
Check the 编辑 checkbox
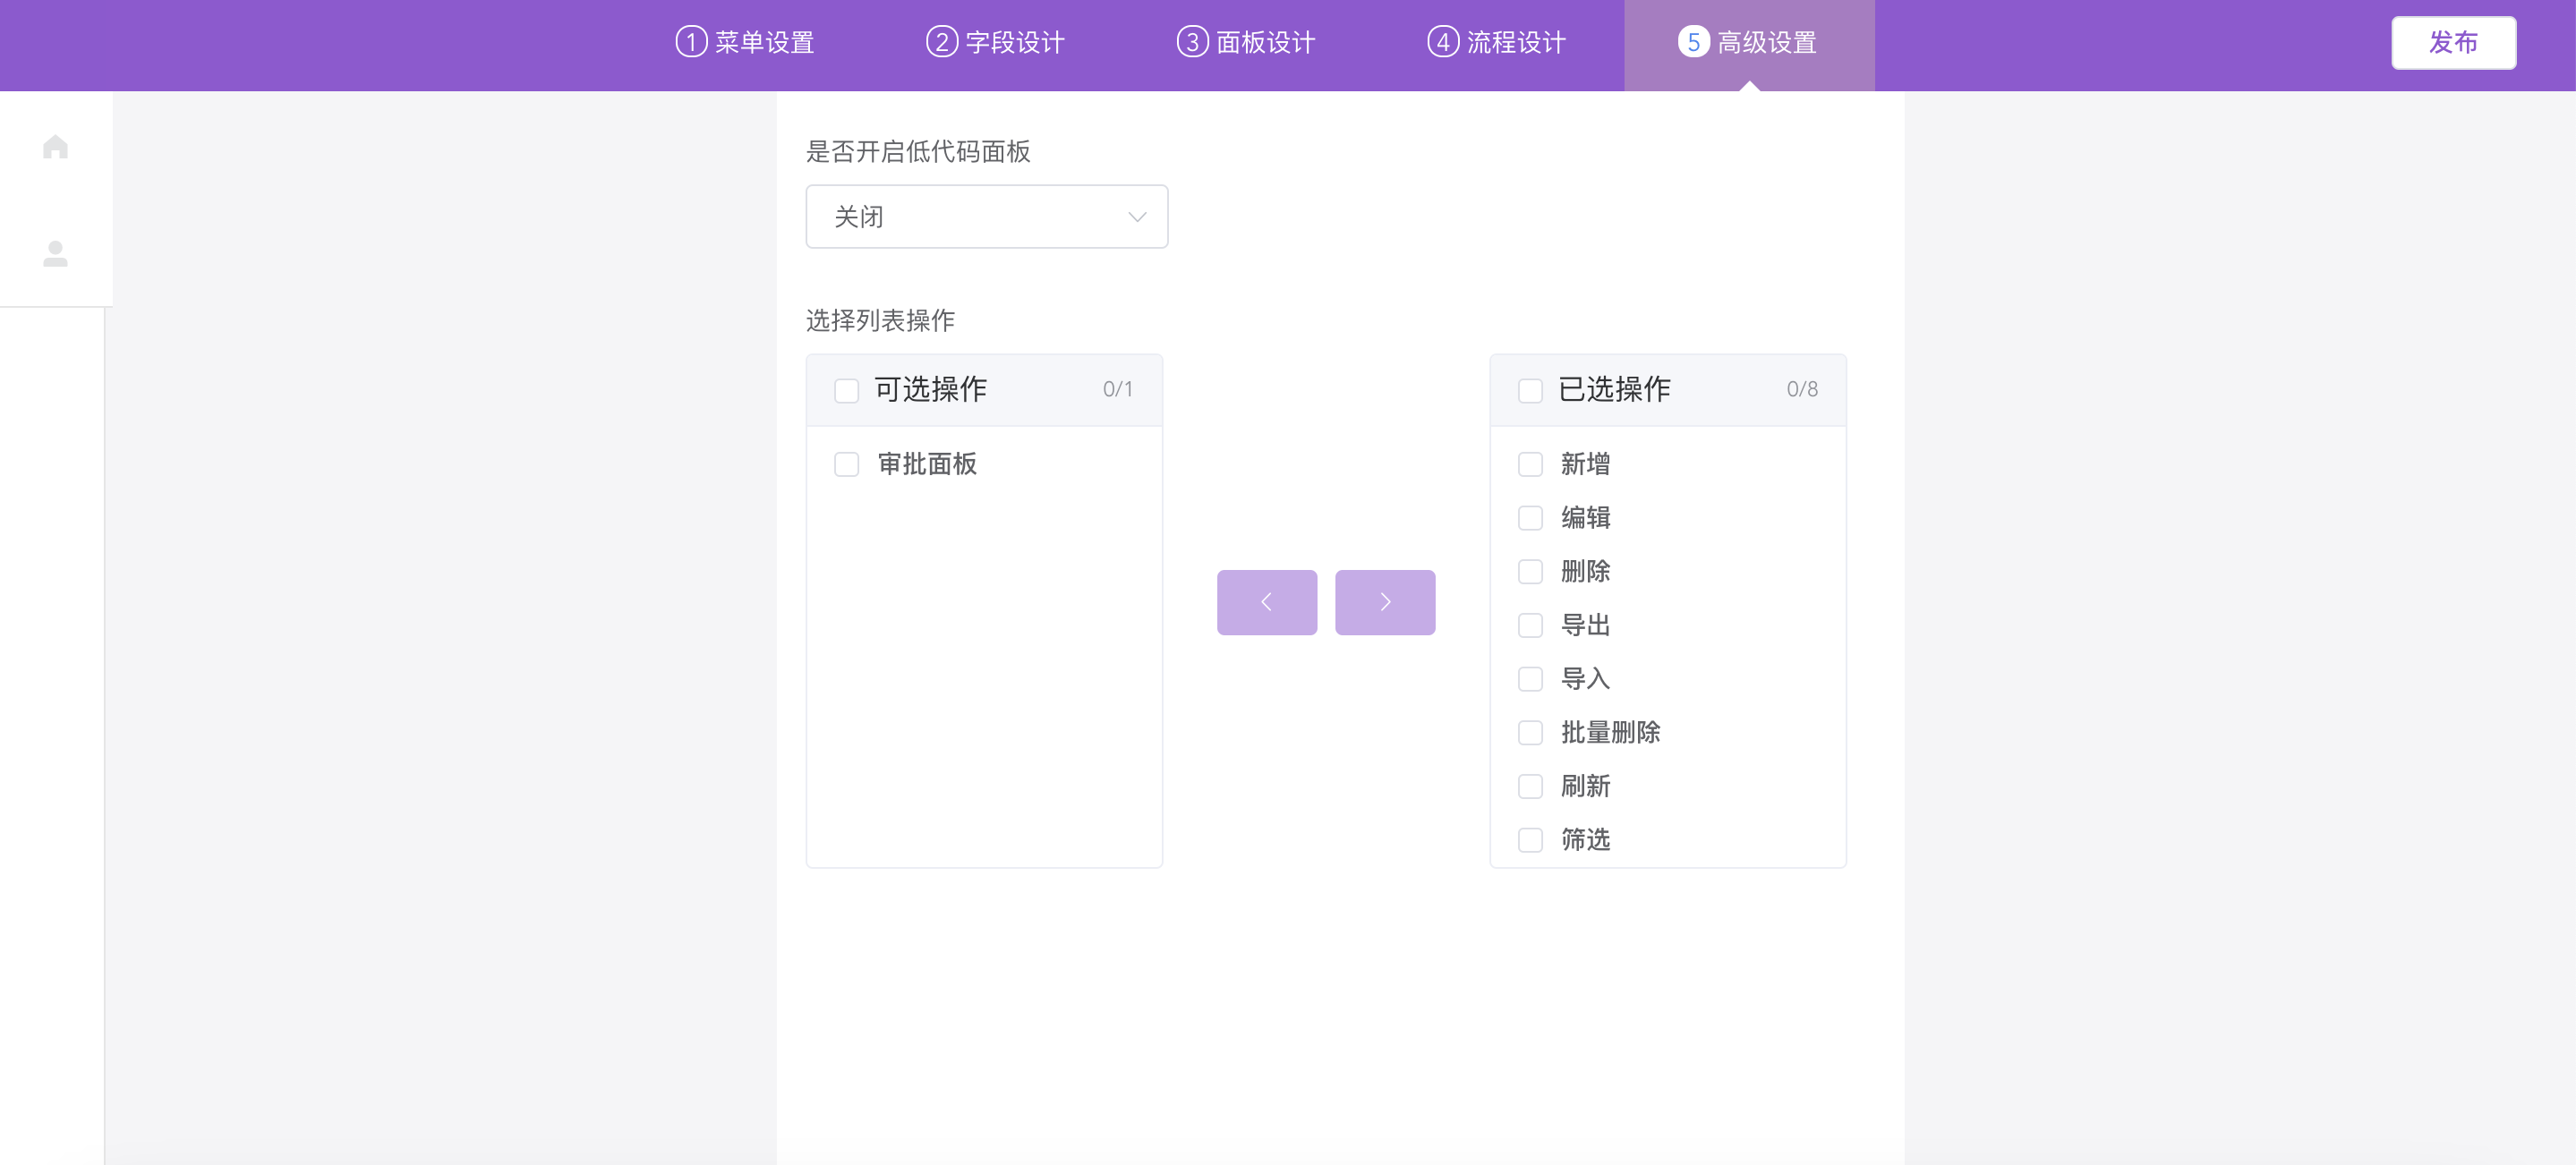coord(1530,518)
